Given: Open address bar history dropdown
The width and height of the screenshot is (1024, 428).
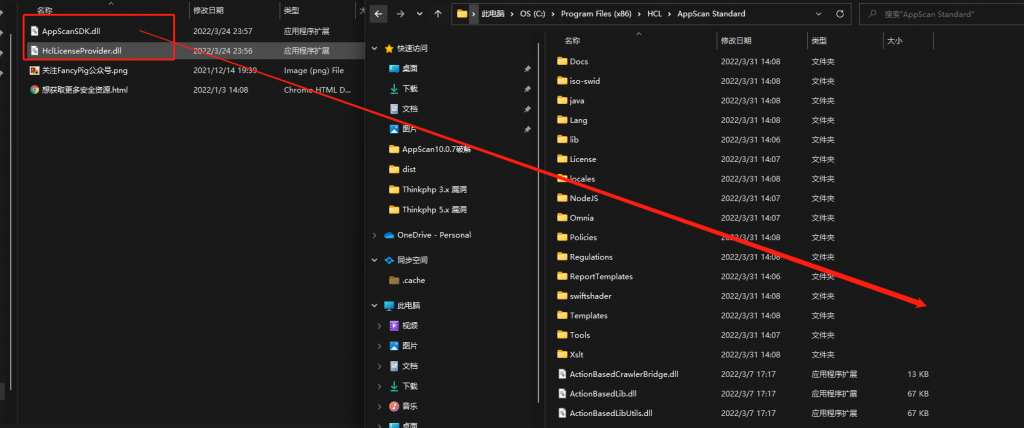Looking at the screenshot, I should 819,14.
